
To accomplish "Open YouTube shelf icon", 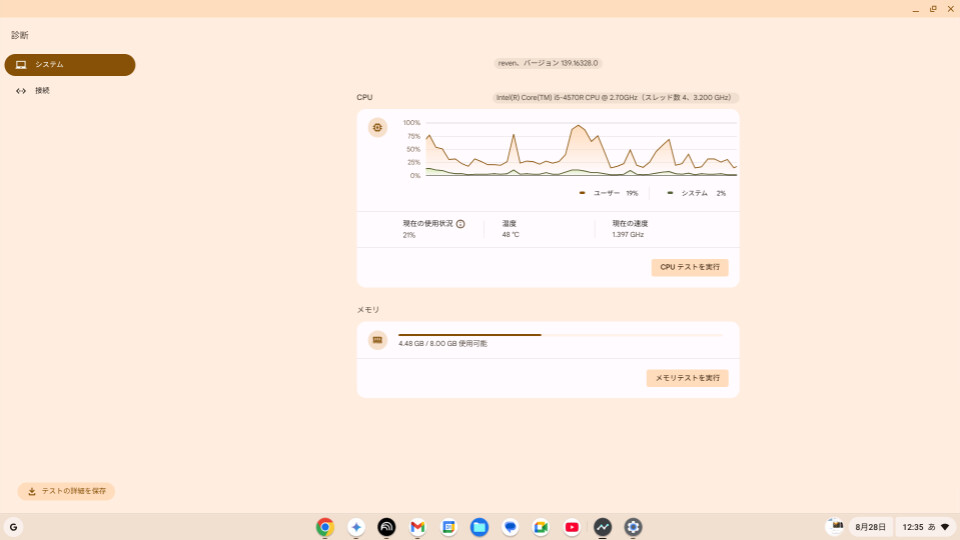I will coord(572,527).
